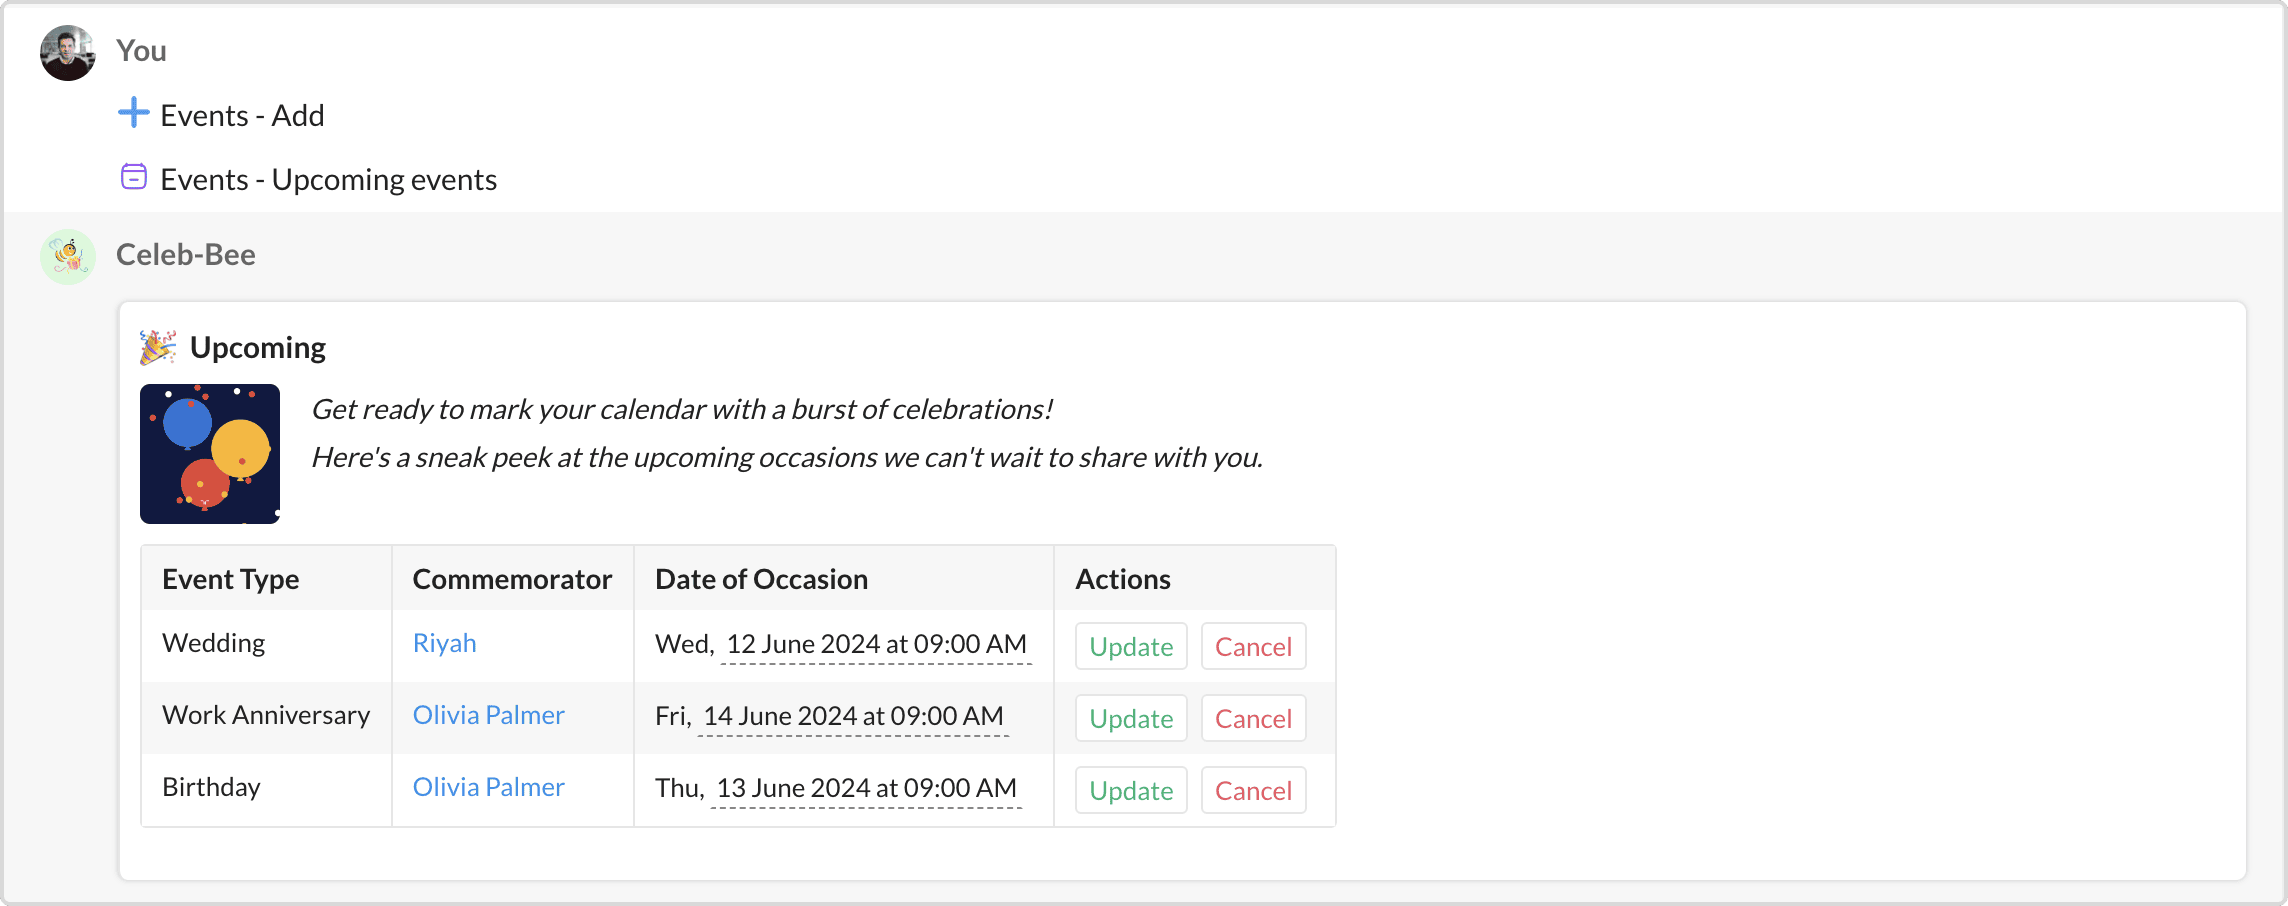Click the Celeb-Bee sender name
The height and width of the screenshot is (906, 2288).
(186, 255)
